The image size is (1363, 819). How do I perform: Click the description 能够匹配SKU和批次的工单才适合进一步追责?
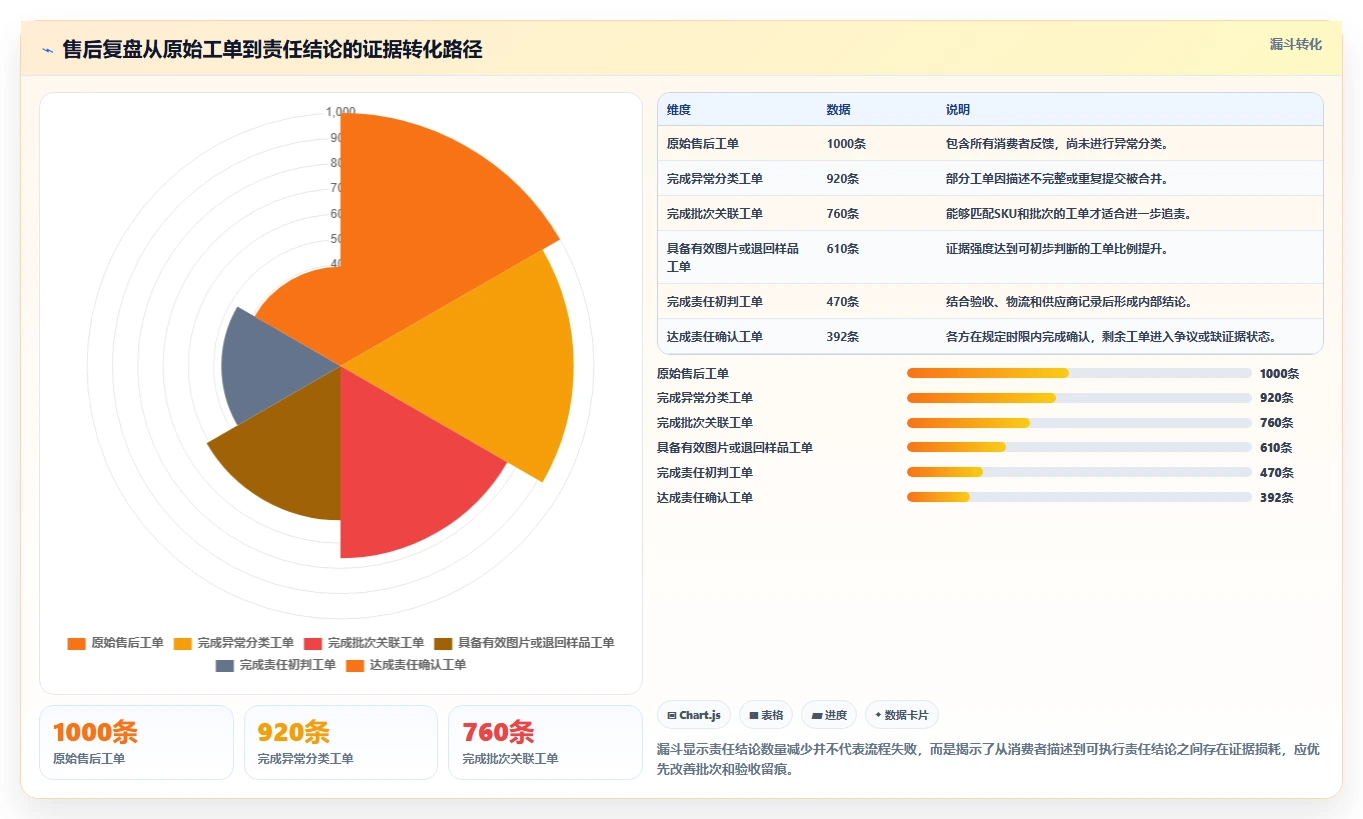click(x=1068, y=214)
